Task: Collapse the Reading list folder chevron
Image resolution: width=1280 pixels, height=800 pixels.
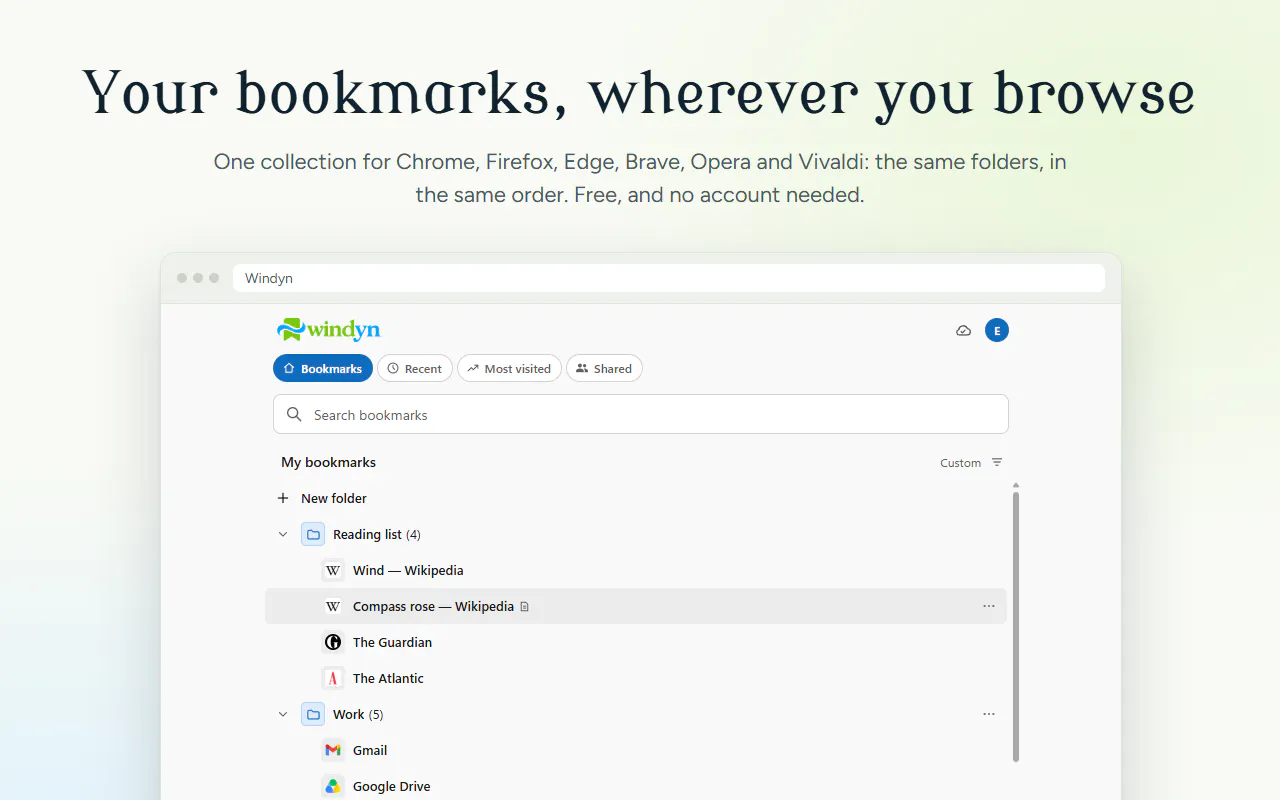Action: point(283,534)
